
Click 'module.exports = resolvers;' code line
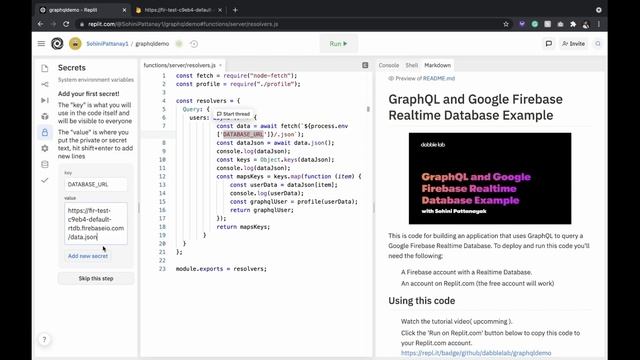(x=221, y=269)
